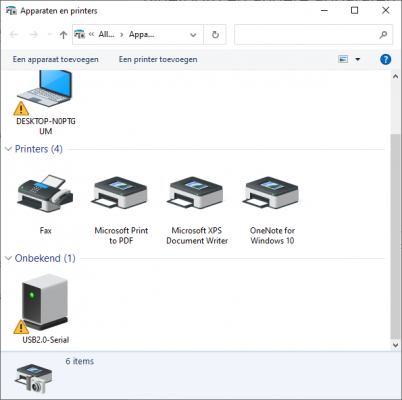
Task: Click the Forward navigation arrow
Action: 34,35
